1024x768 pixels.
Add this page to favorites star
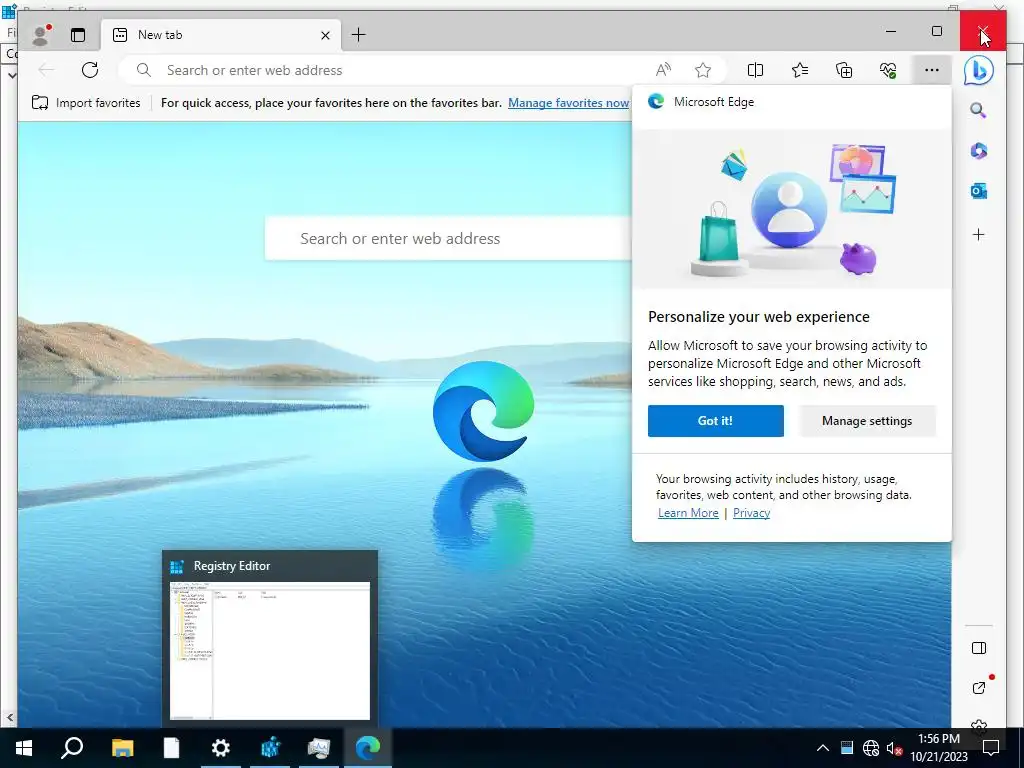(x=703, y=70)
